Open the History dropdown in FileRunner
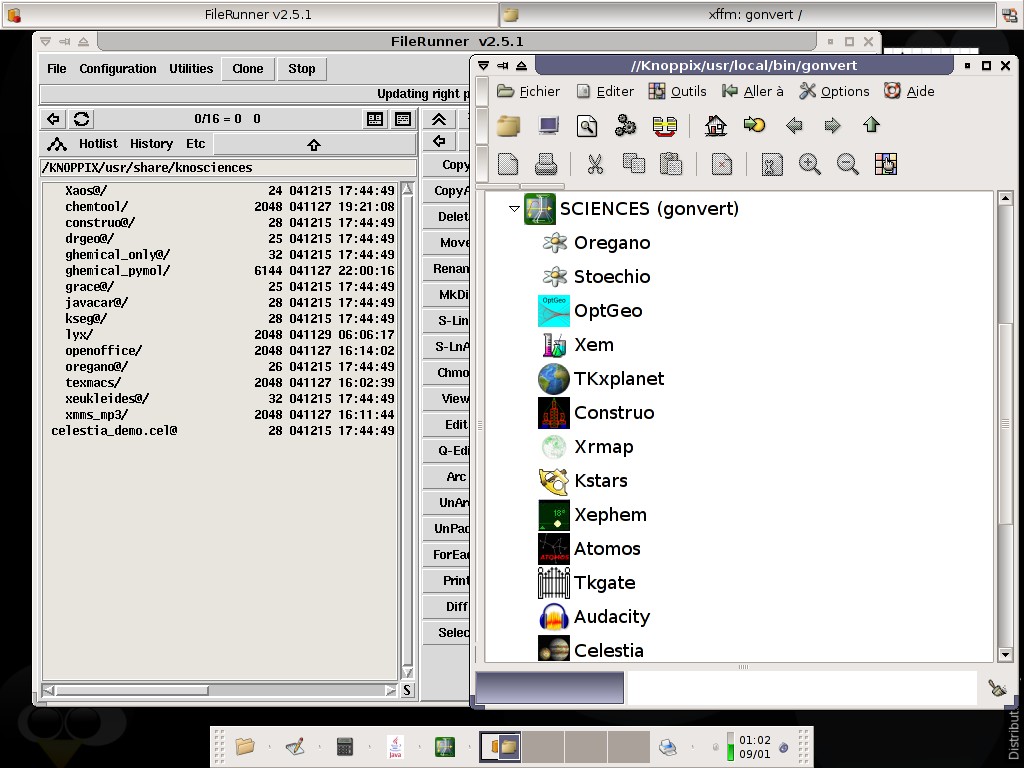 (x=151, y=144)
